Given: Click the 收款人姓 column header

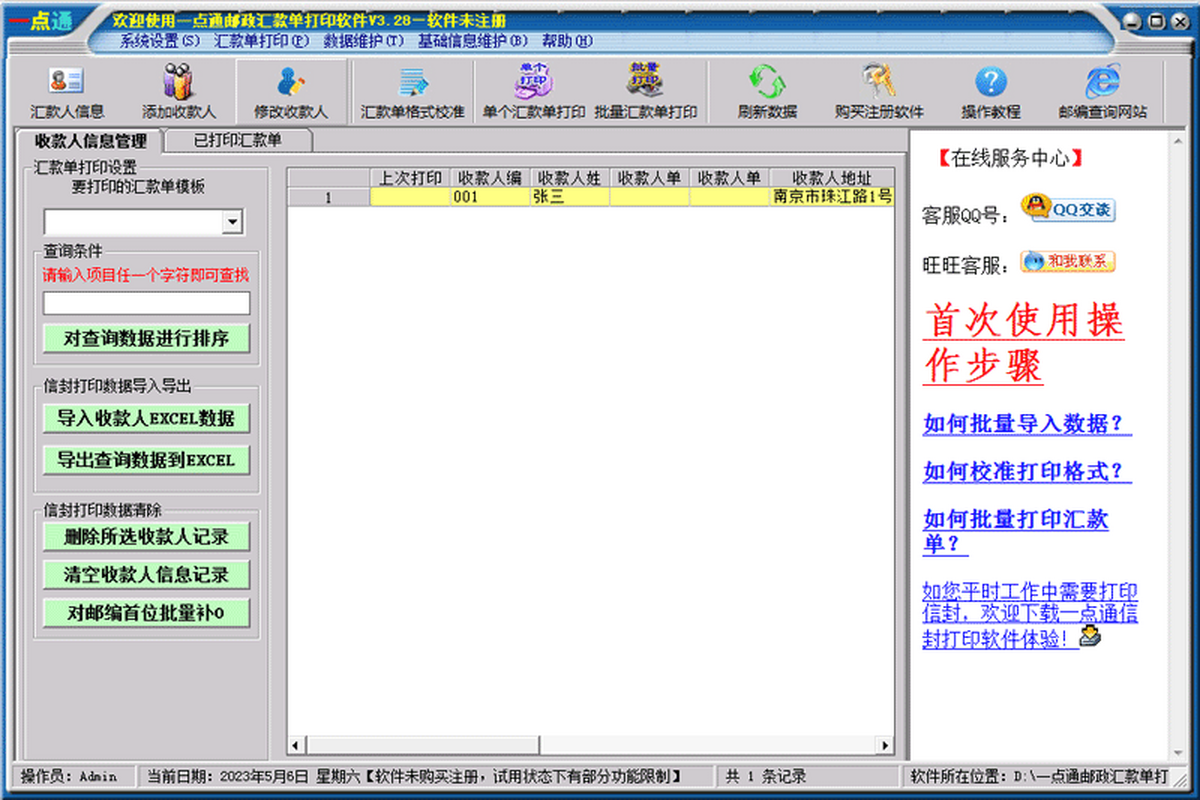Looking at the screenshot, I should [570, 178].
